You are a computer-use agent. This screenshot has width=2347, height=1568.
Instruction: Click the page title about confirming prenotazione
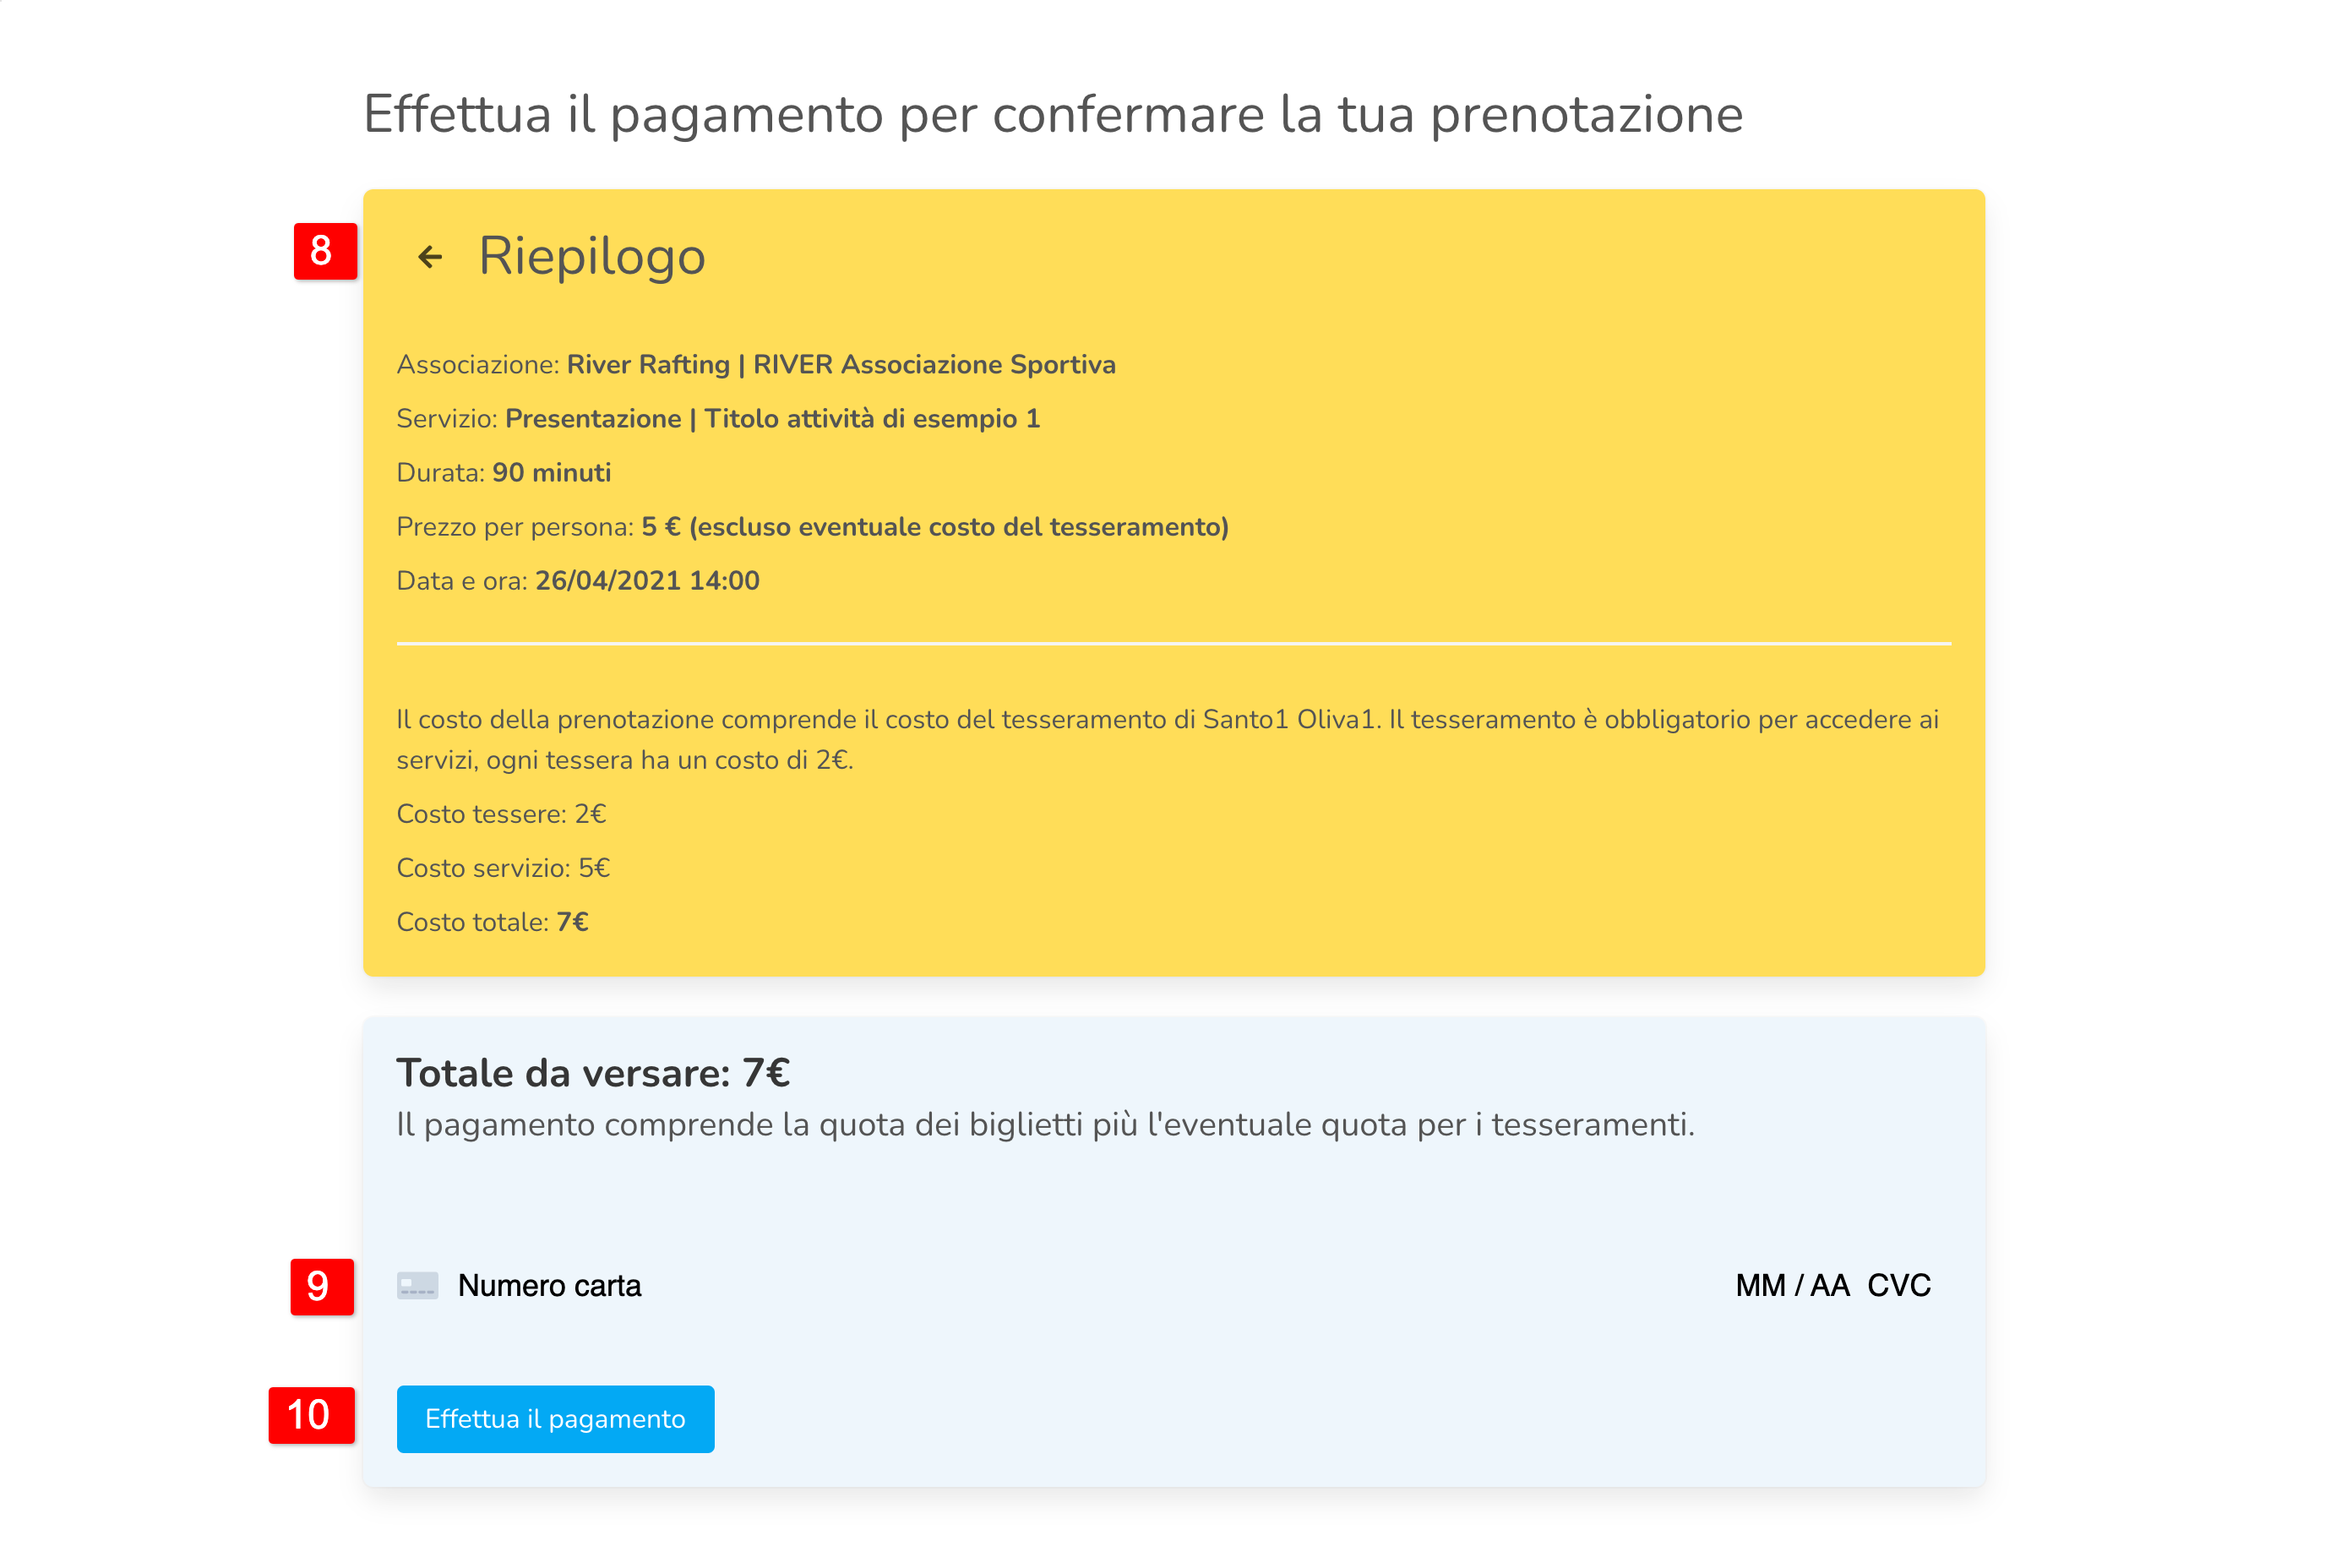1052,114
